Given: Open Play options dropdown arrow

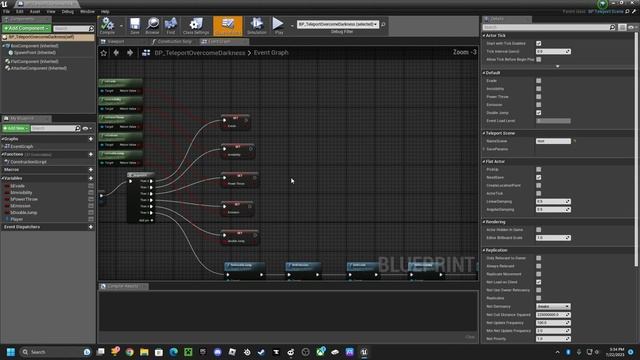Looking at the screenshot, I should (x=292, y=26).
